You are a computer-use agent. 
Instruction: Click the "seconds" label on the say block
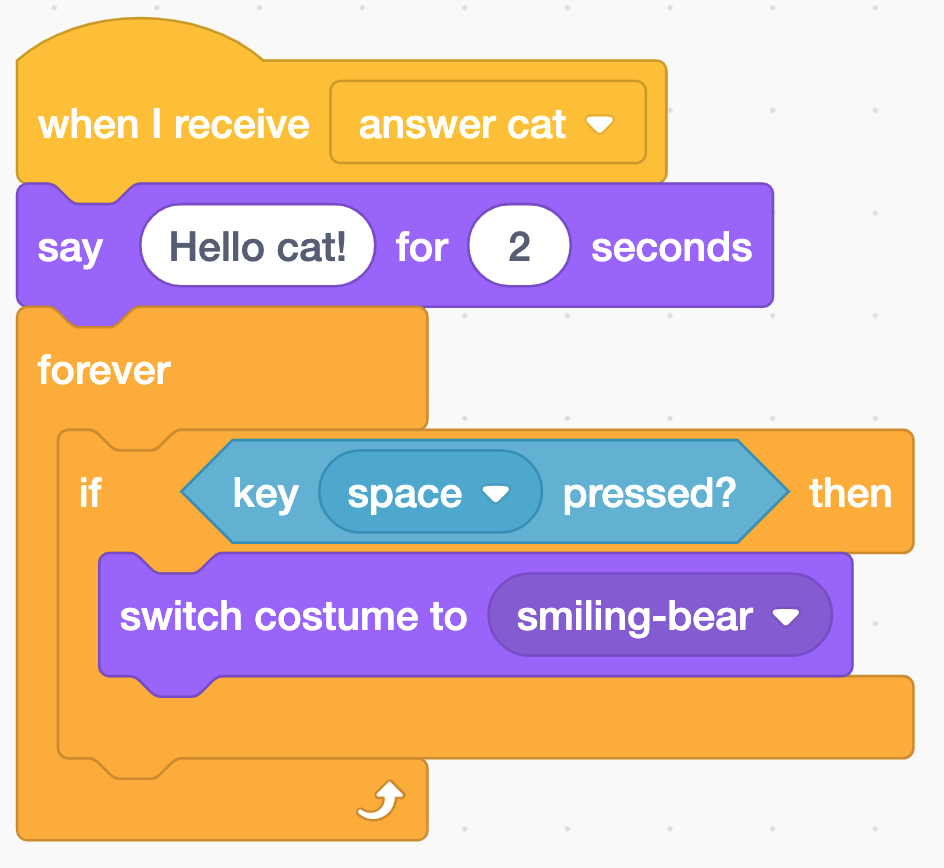pyautogui.click(x=671, y=247)
